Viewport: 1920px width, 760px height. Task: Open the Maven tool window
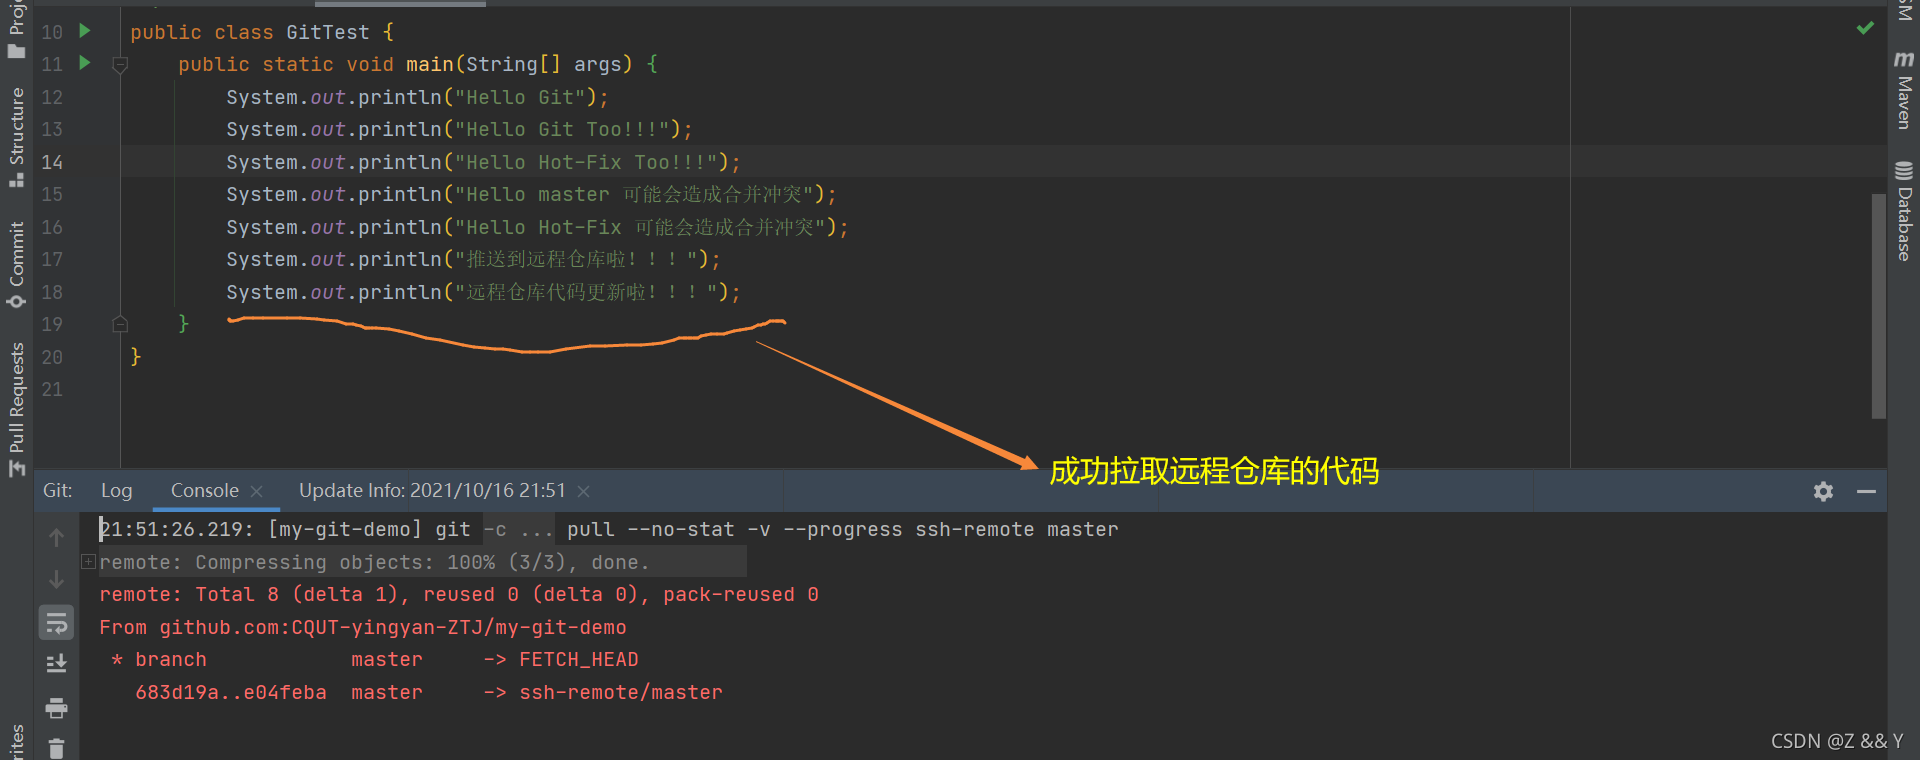coord(1904,90)
